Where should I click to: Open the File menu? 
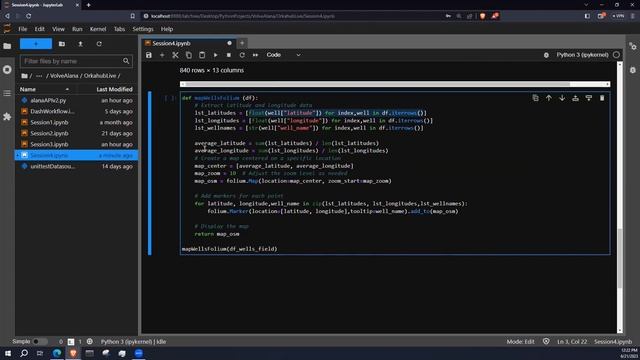pyautogui.click(x=23, y=29)
